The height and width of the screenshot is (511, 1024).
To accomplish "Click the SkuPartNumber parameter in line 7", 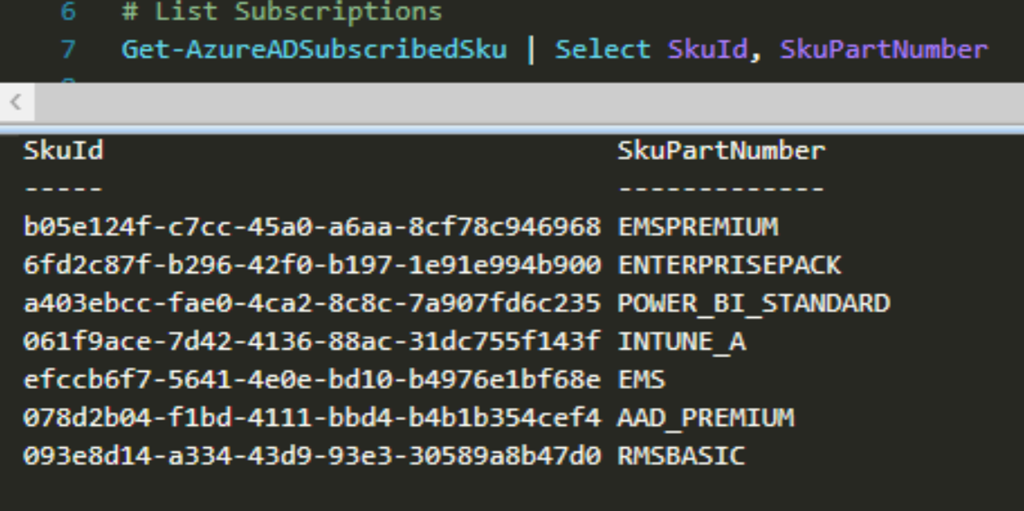I will tap(884, 50).
